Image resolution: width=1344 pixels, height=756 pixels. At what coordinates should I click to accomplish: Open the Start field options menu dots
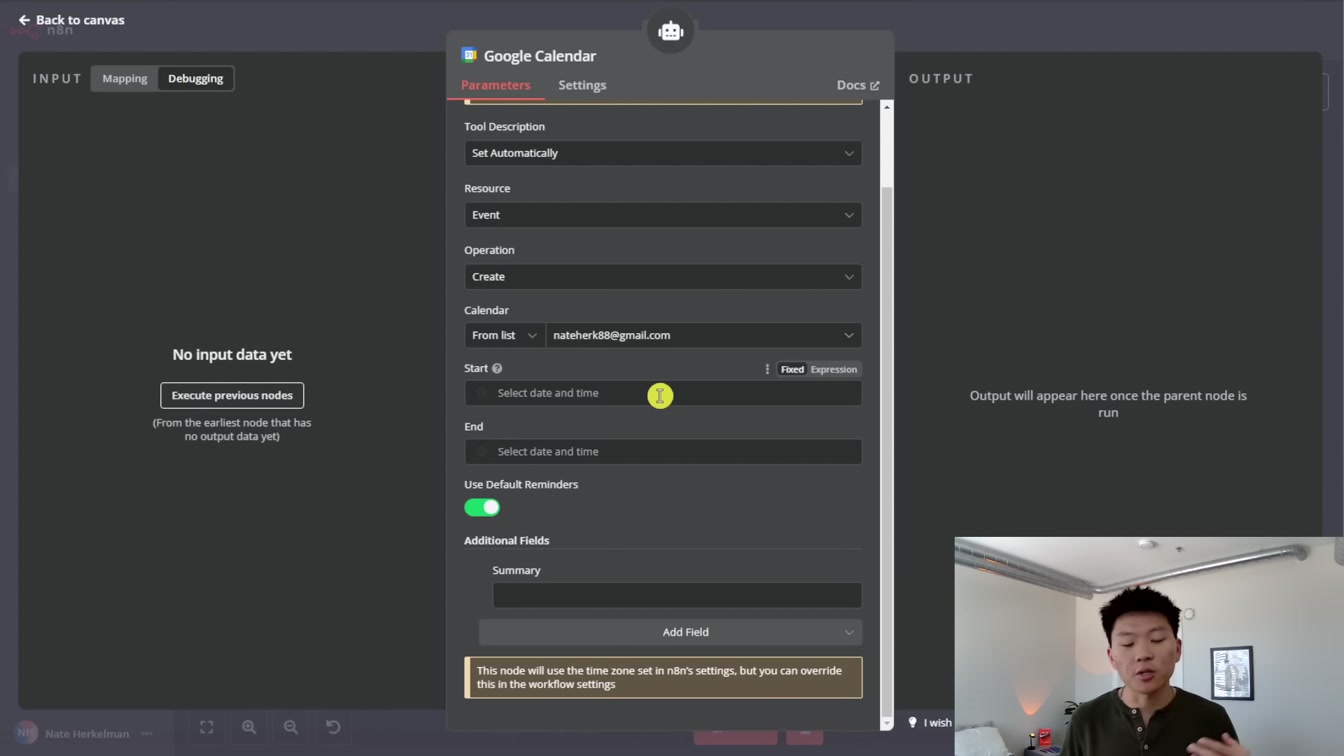767,369
